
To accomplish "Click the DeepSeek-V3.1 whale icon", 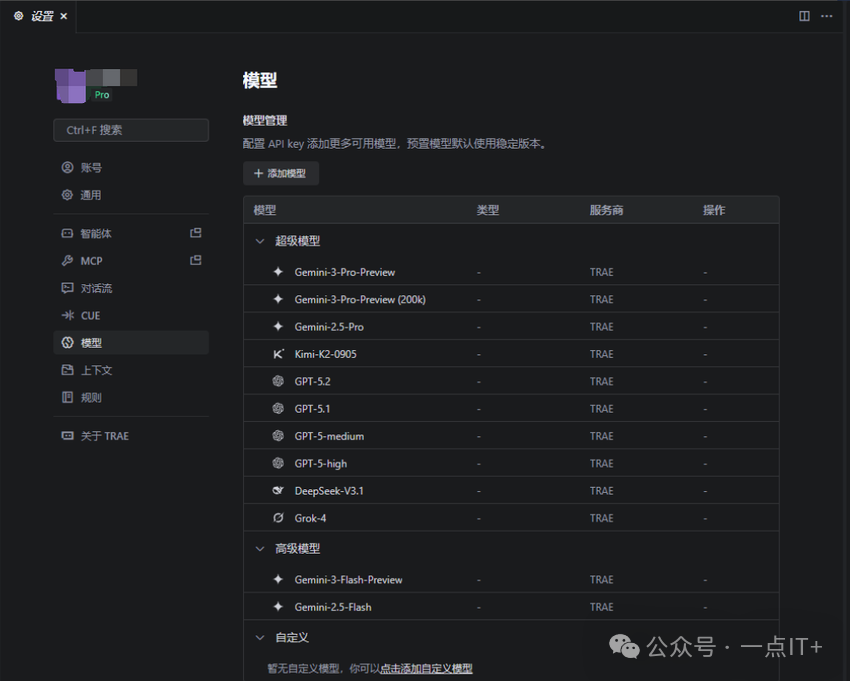I will 278,490.
